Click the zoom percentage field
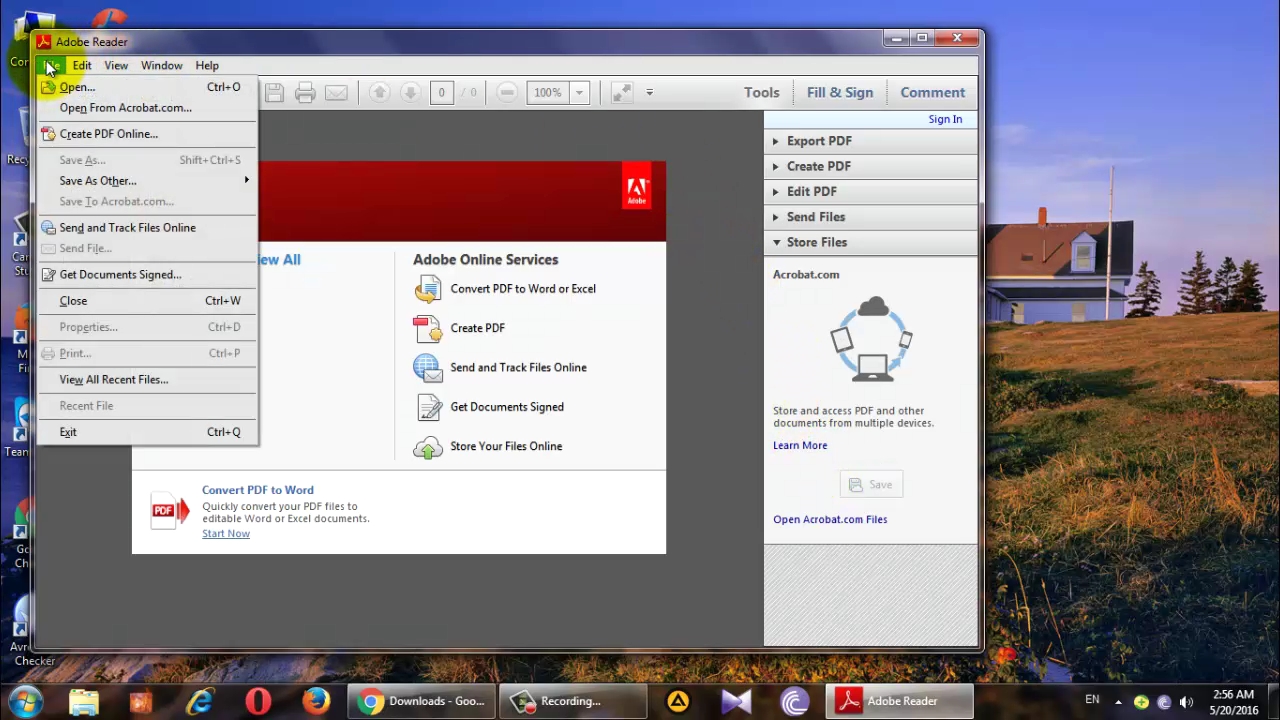 pyautogui.click(x=548, y=93)
